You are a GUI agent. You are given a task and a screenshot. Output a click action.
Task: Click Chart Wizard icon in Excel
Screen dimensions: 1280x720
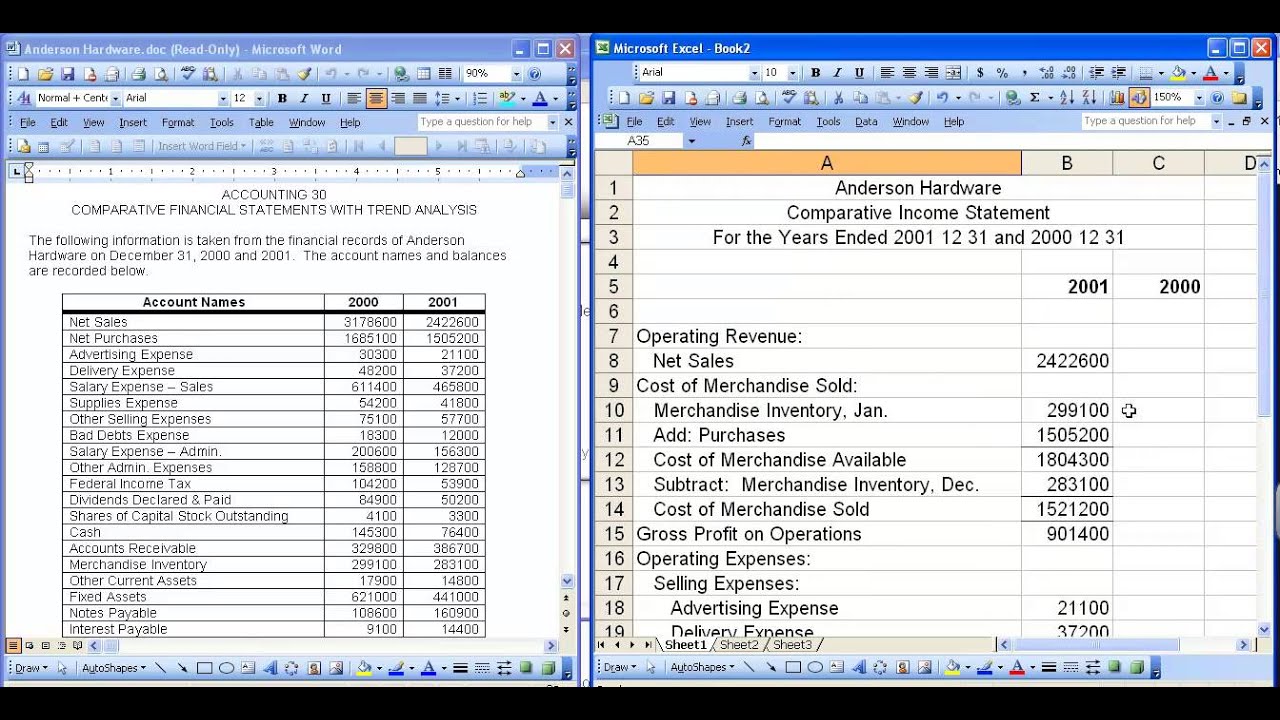(x=1117, y=97)
